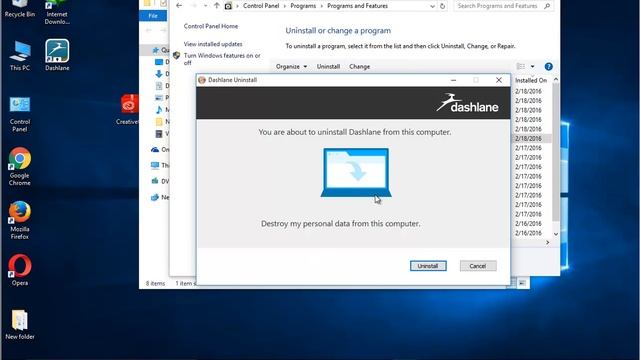Open the File tab in Explorer
Screen dimensions: 640x360
[x=153, y=16]
